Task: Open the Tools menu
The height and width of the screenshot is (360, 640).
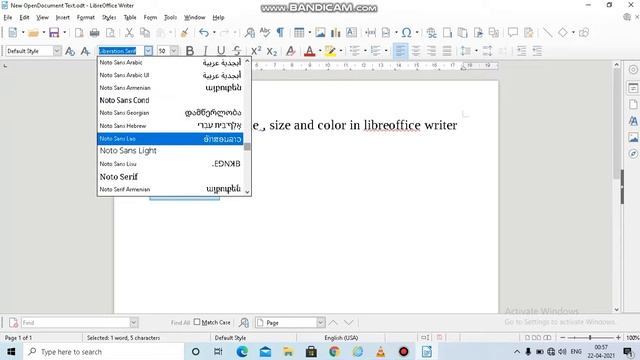Action: [x=170, y=18]
